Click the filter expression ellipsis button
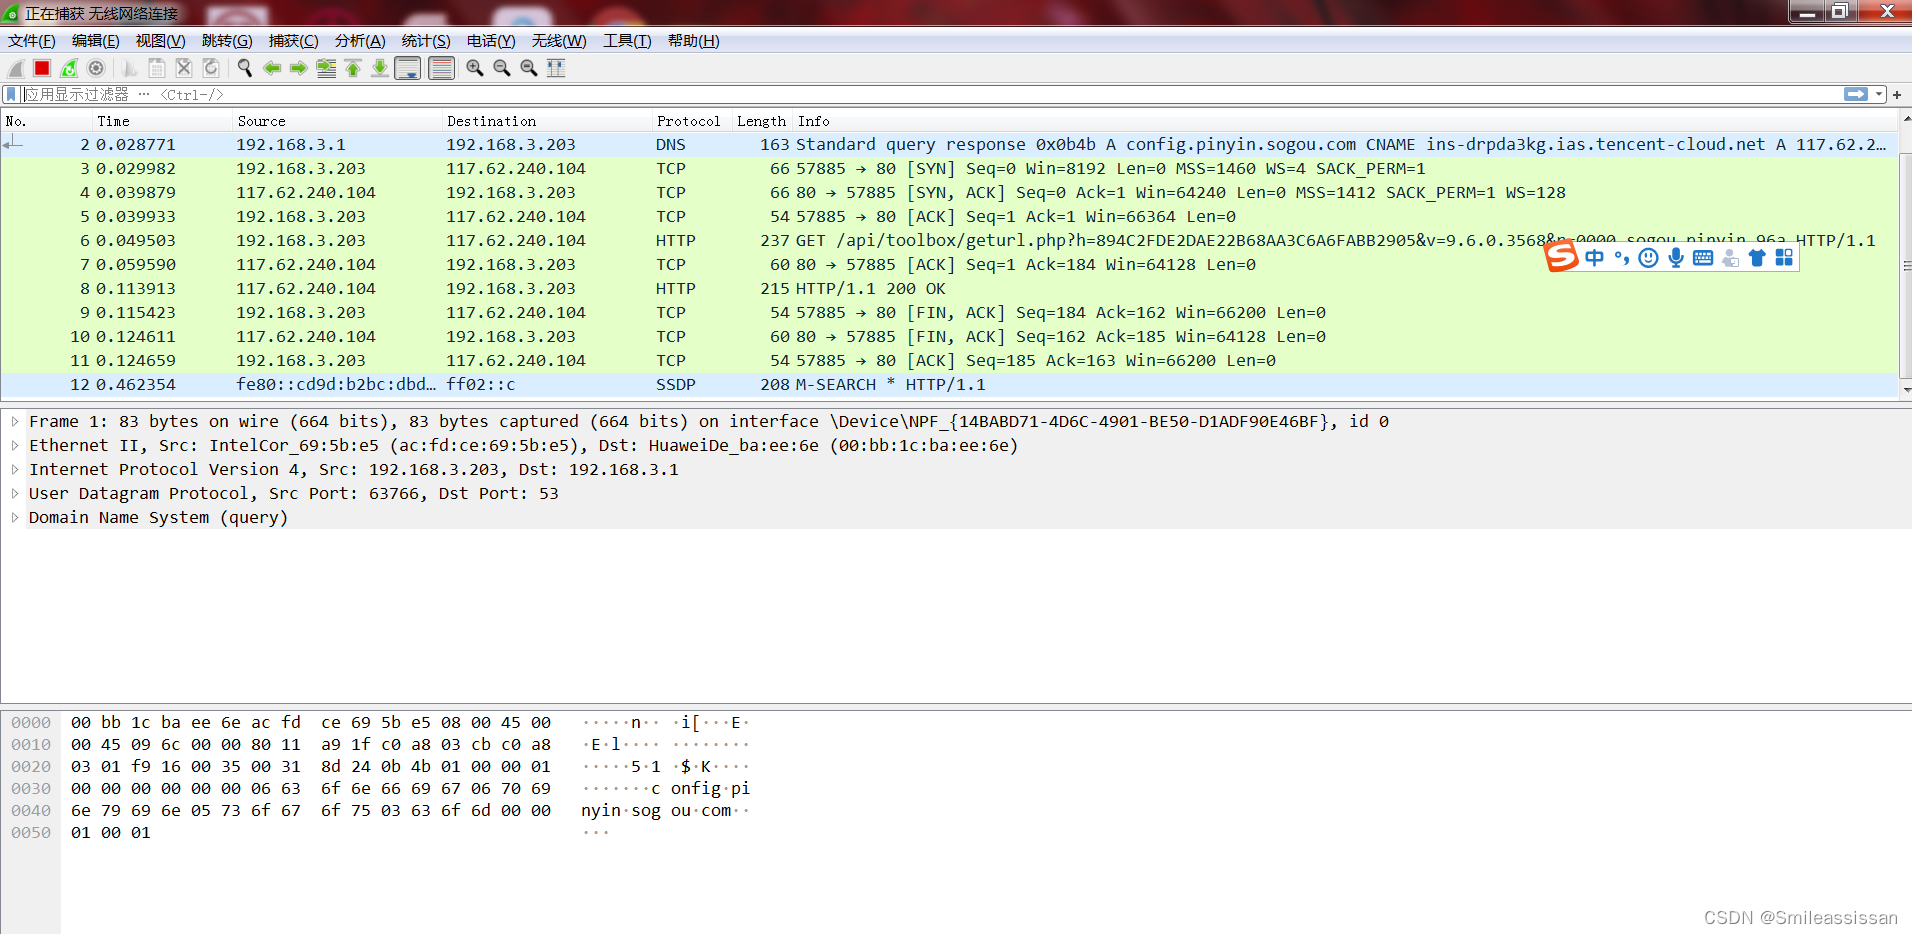The height and width of the screenshot is (934, 1912). pyautogui.click(x=144, y=94)
